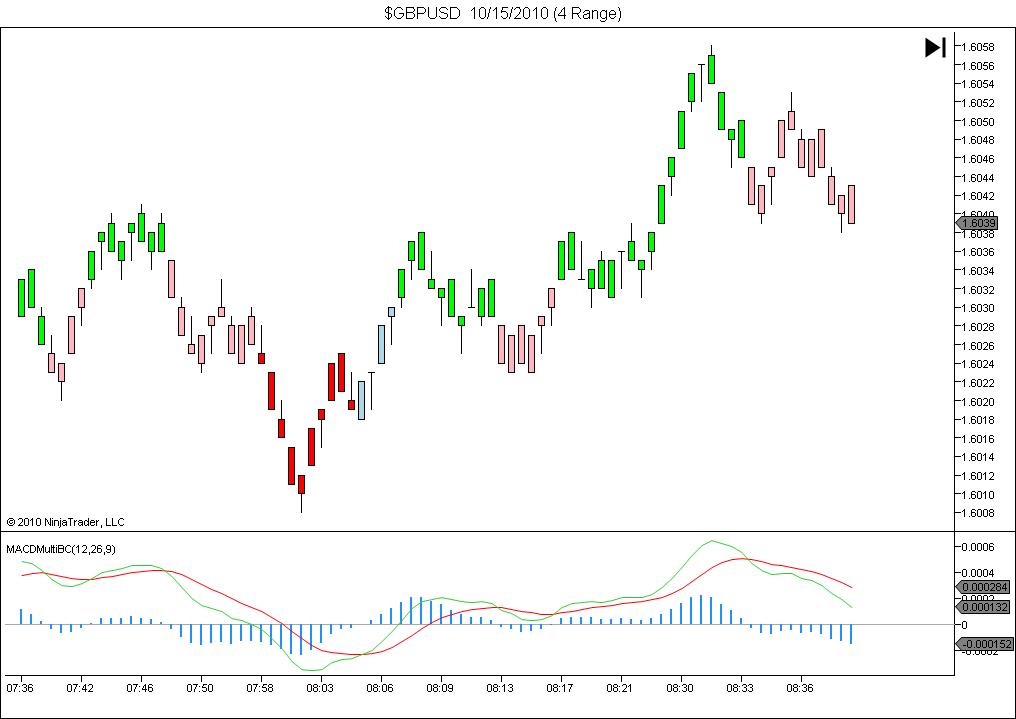Image resolution: width=1016 pixels, height=719 pixels.
Task: Click the 1.6050 price axis label
Action: coord(978,122)
